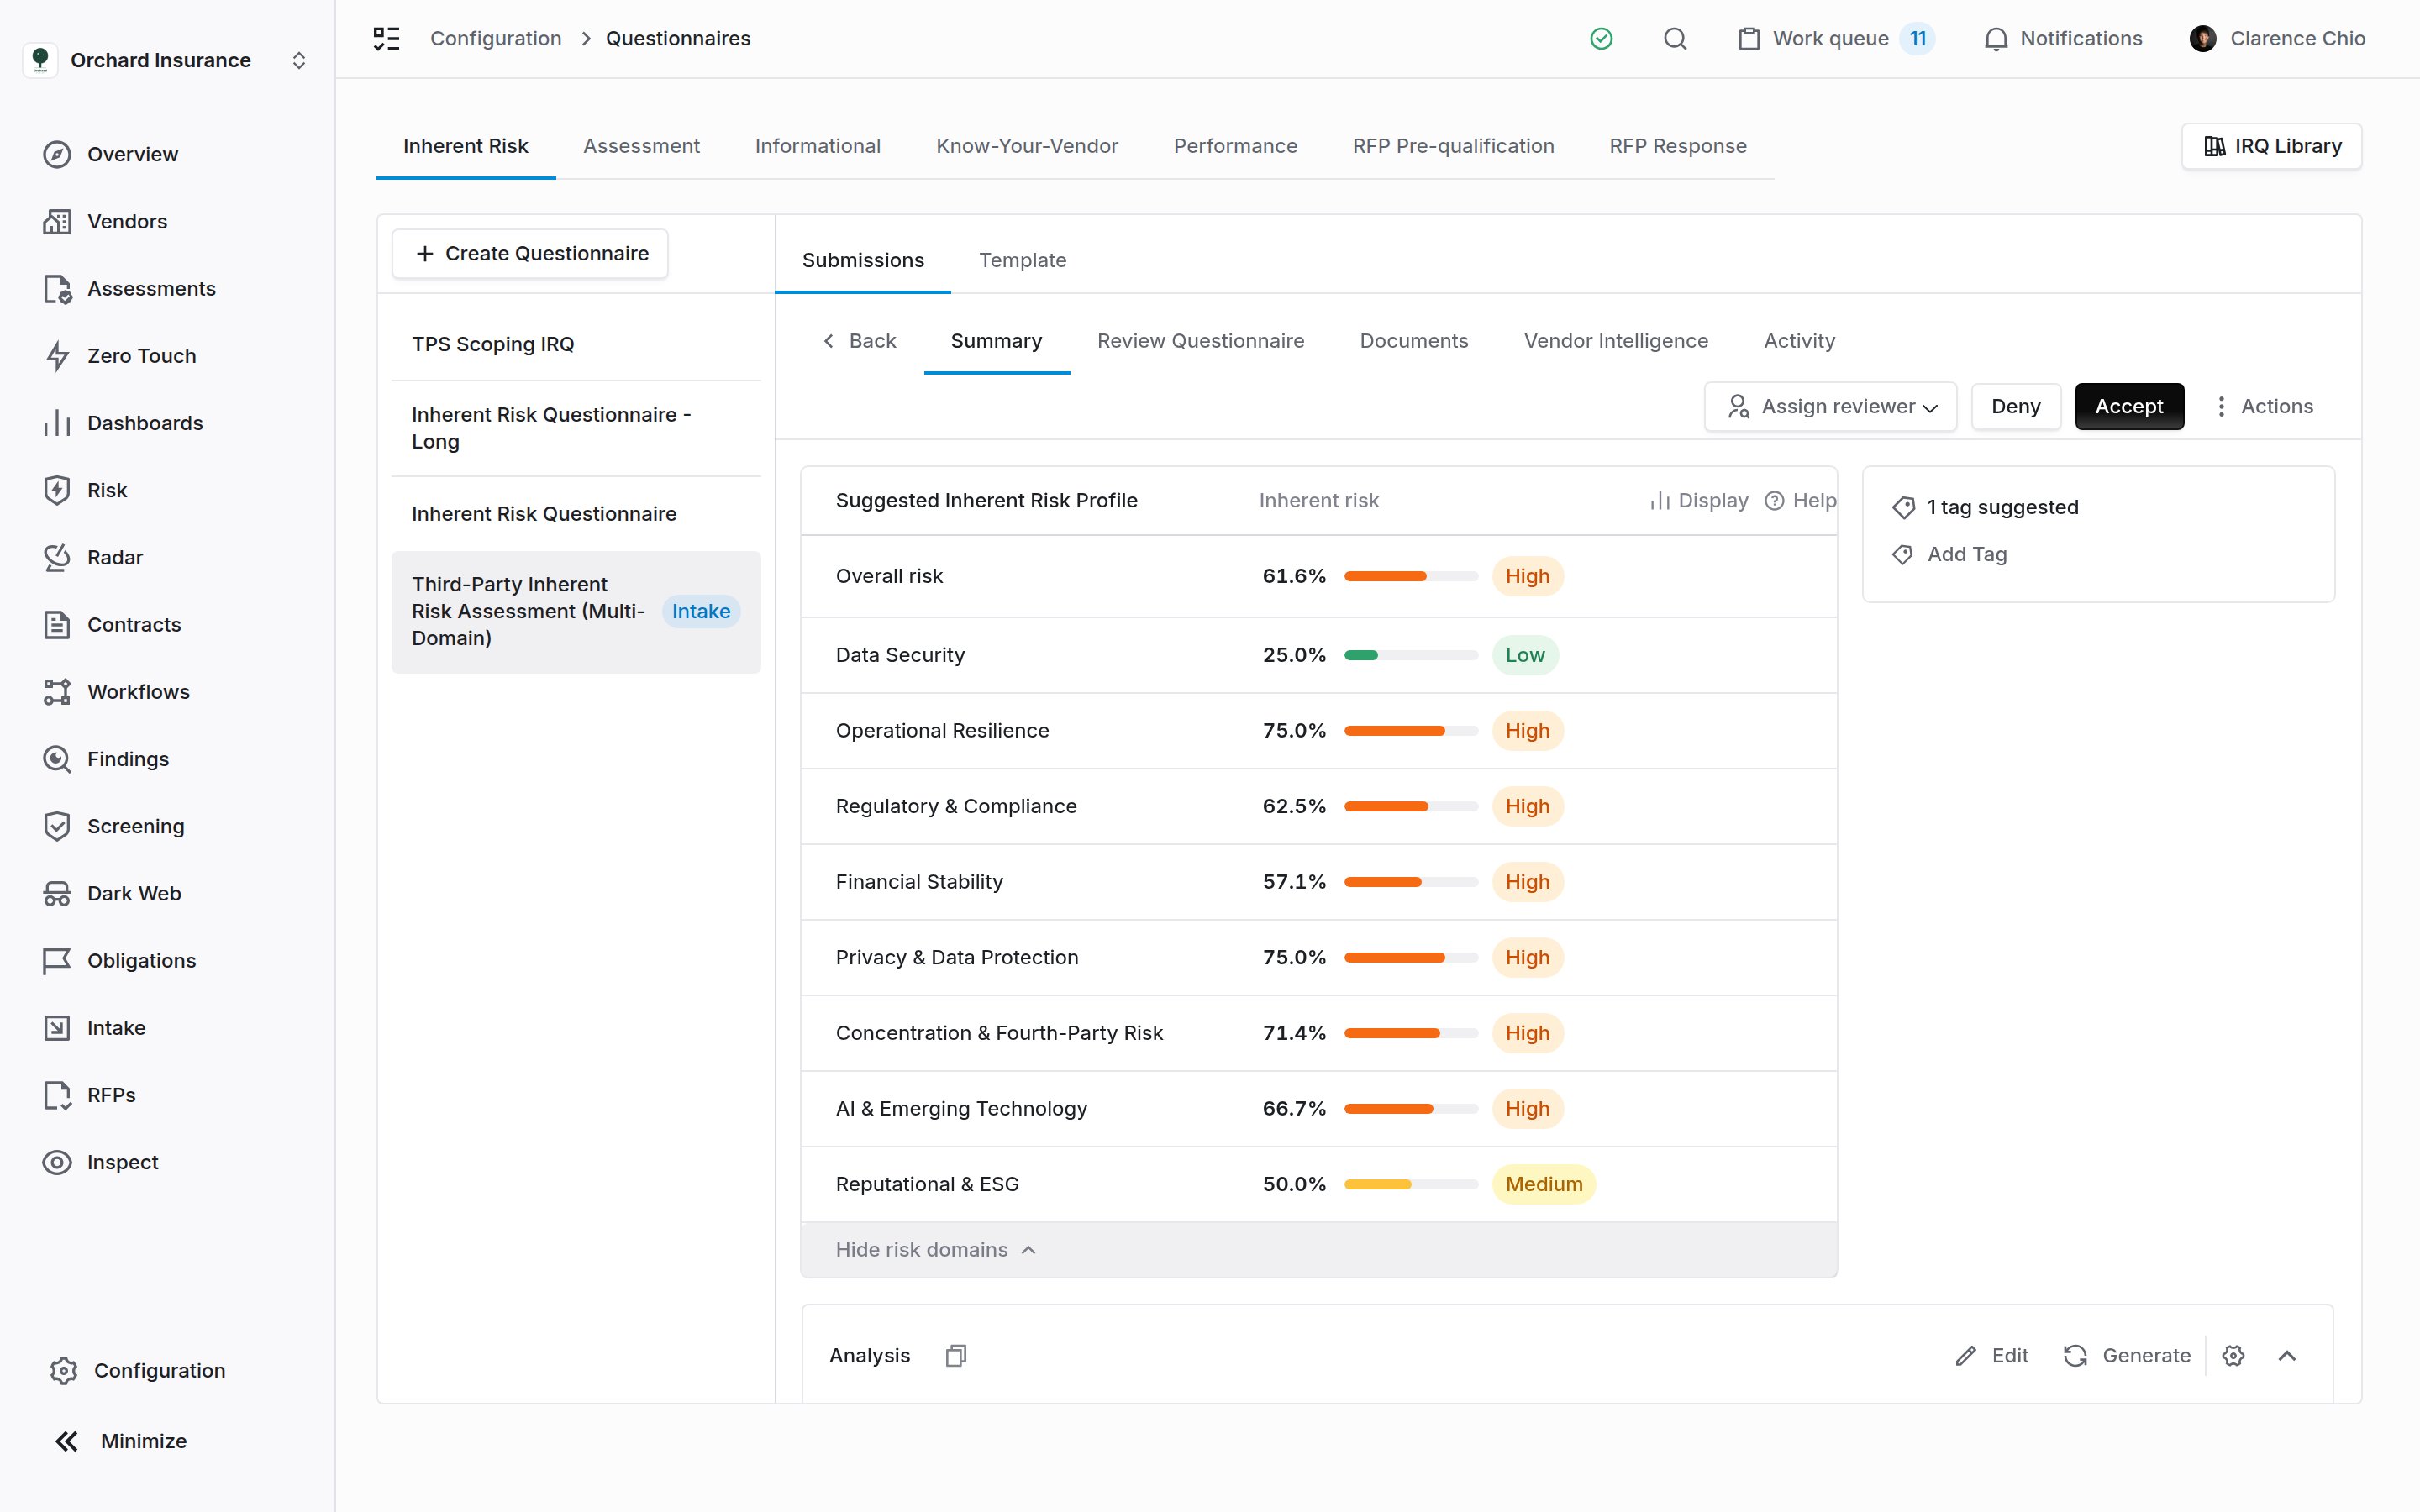Copy the Analysis text with copy icon
The width and height of the screenshot is (2420, 1512).
(x=956, y=1356)
